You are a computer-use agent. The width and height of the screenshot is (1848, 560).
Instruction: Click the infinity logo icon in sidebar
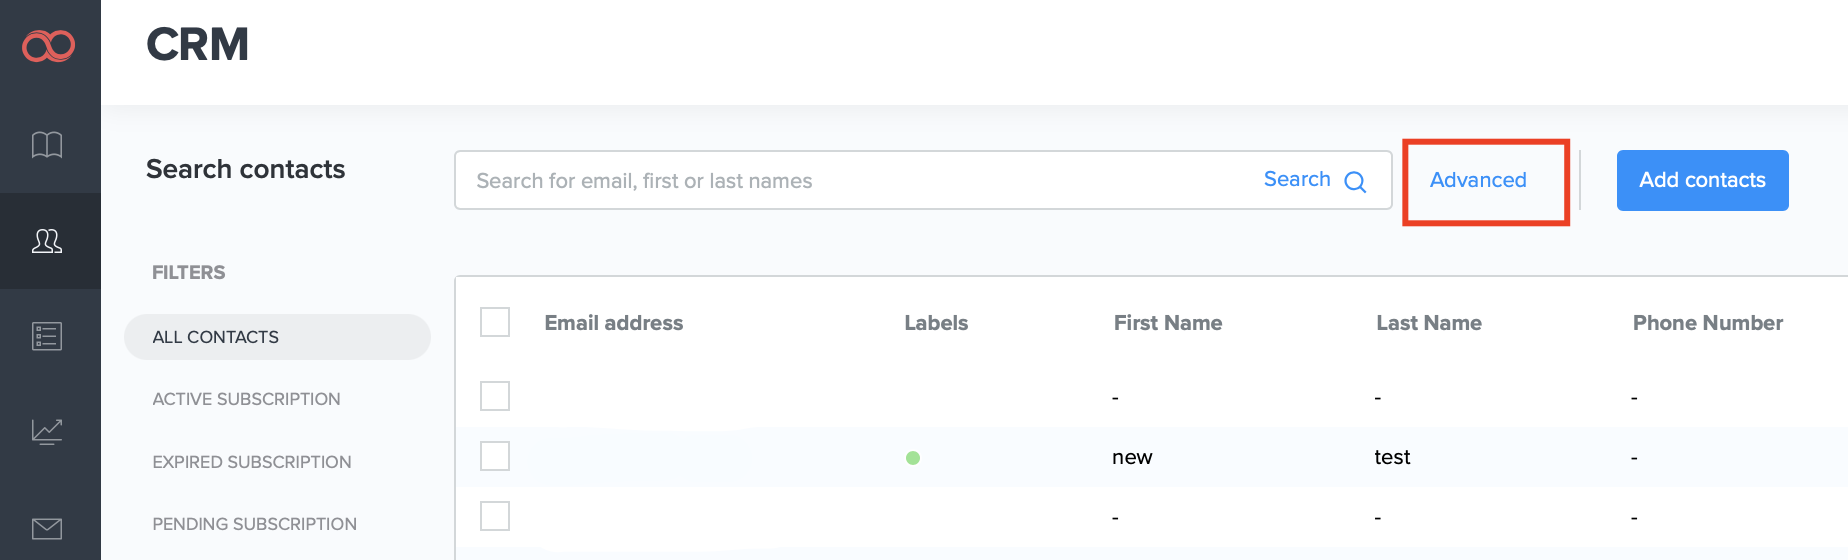pos(48,46)
